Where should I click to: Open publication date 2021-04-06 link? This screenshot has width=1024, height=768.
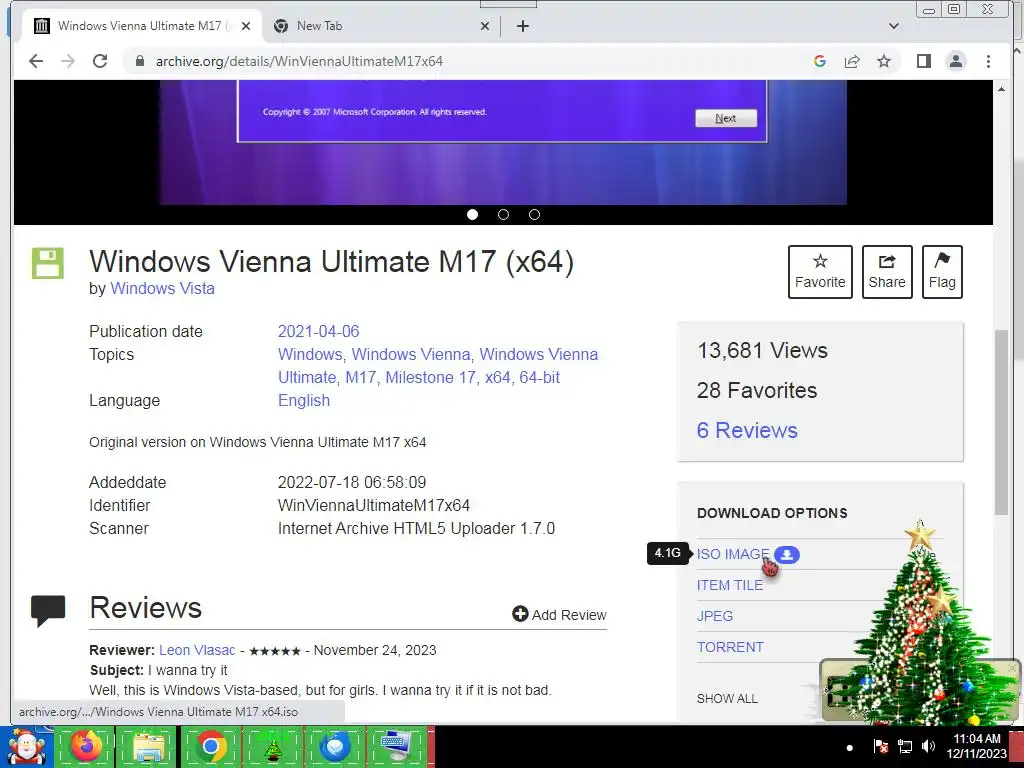pos(319,332)
